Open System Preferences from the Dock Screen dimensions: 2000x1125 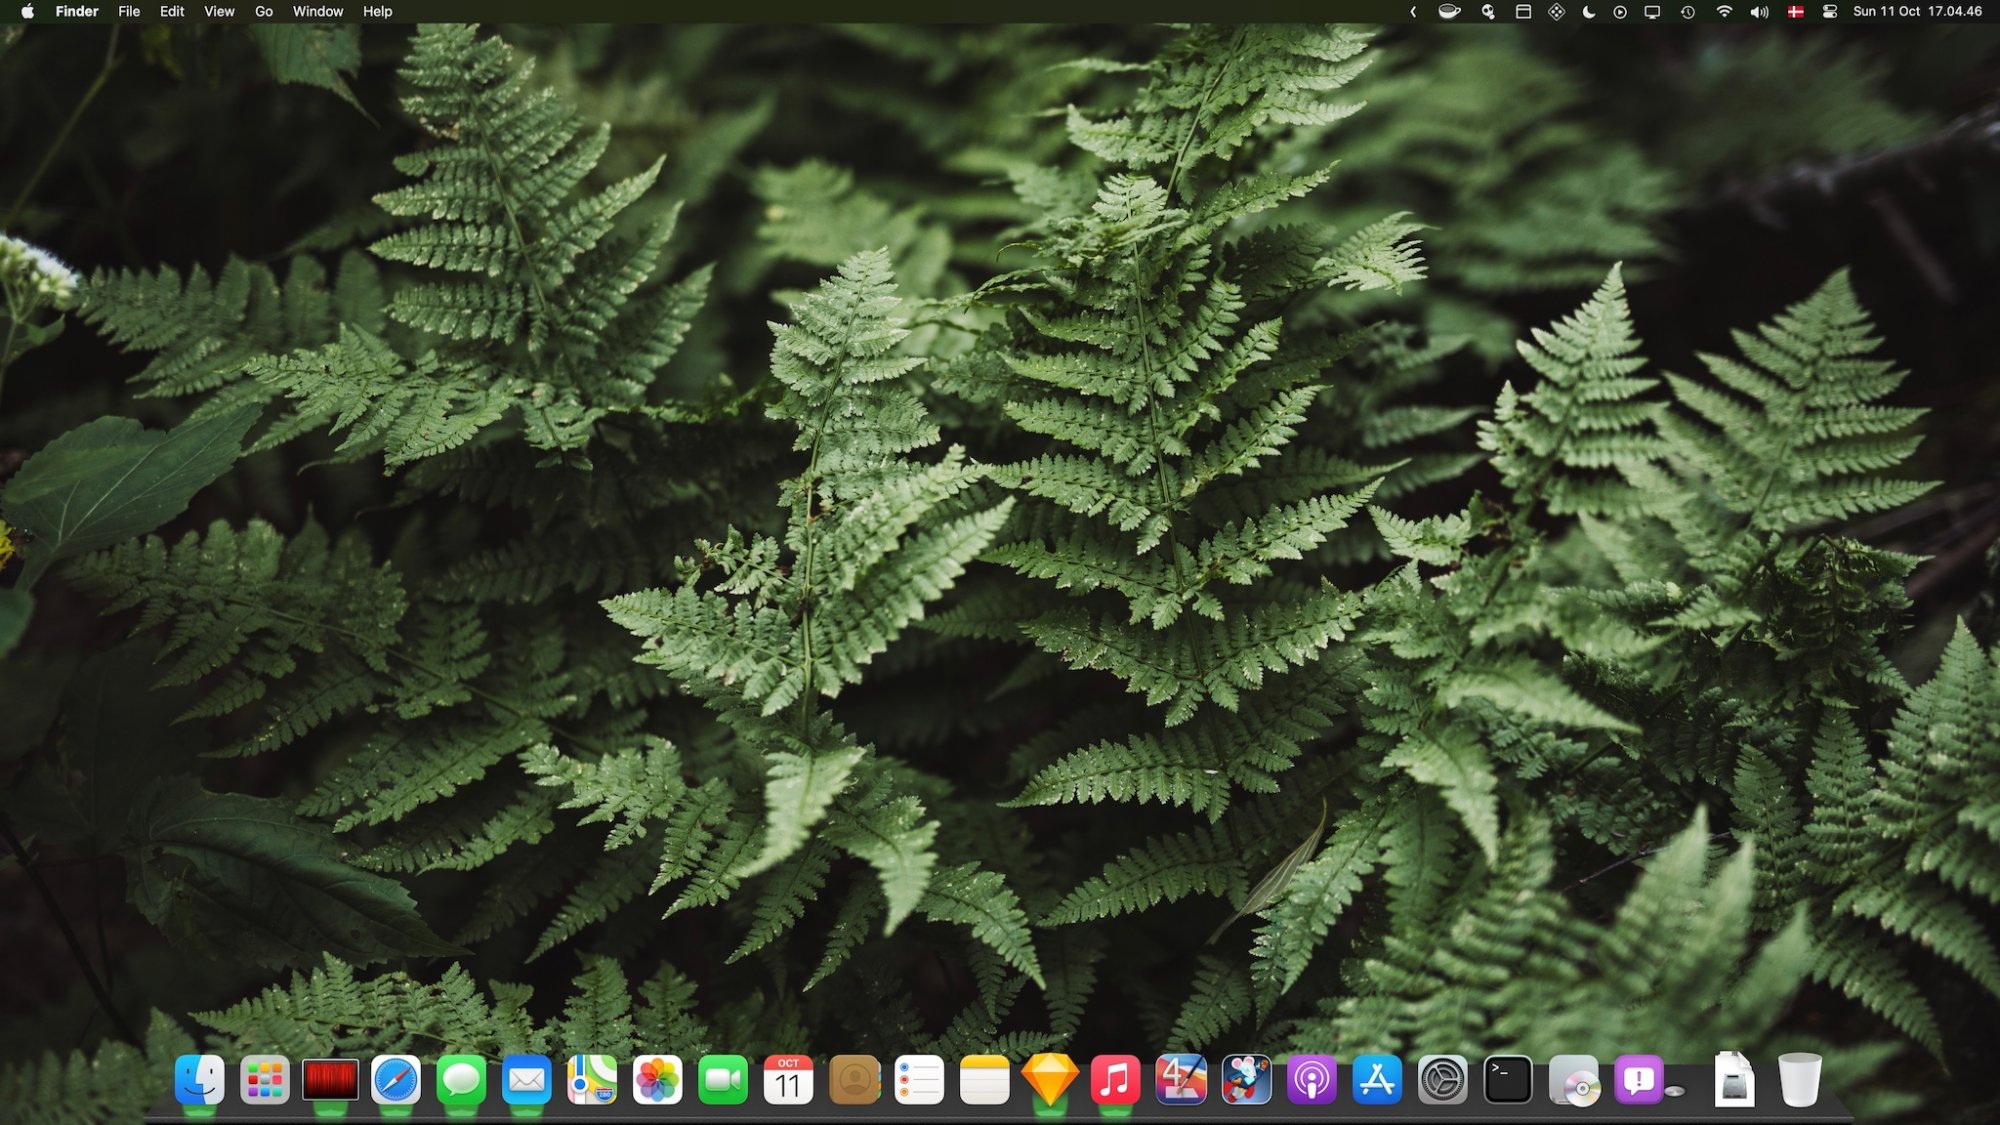[1442, 1080]
